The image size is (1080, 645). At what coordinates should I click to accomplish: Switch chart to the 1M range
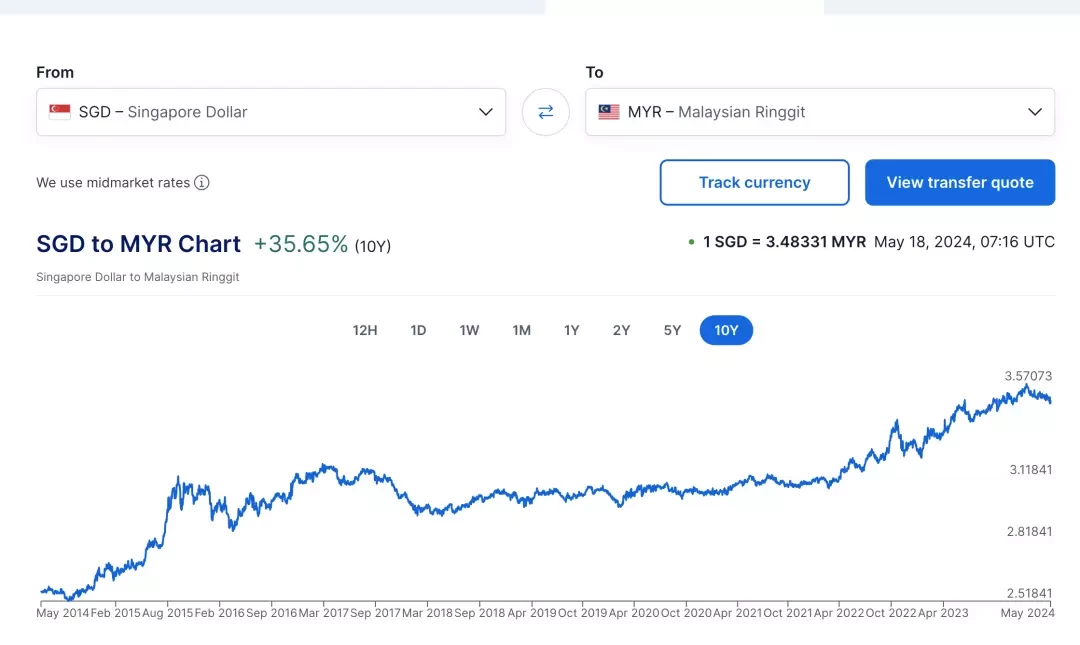coord(521,330)
